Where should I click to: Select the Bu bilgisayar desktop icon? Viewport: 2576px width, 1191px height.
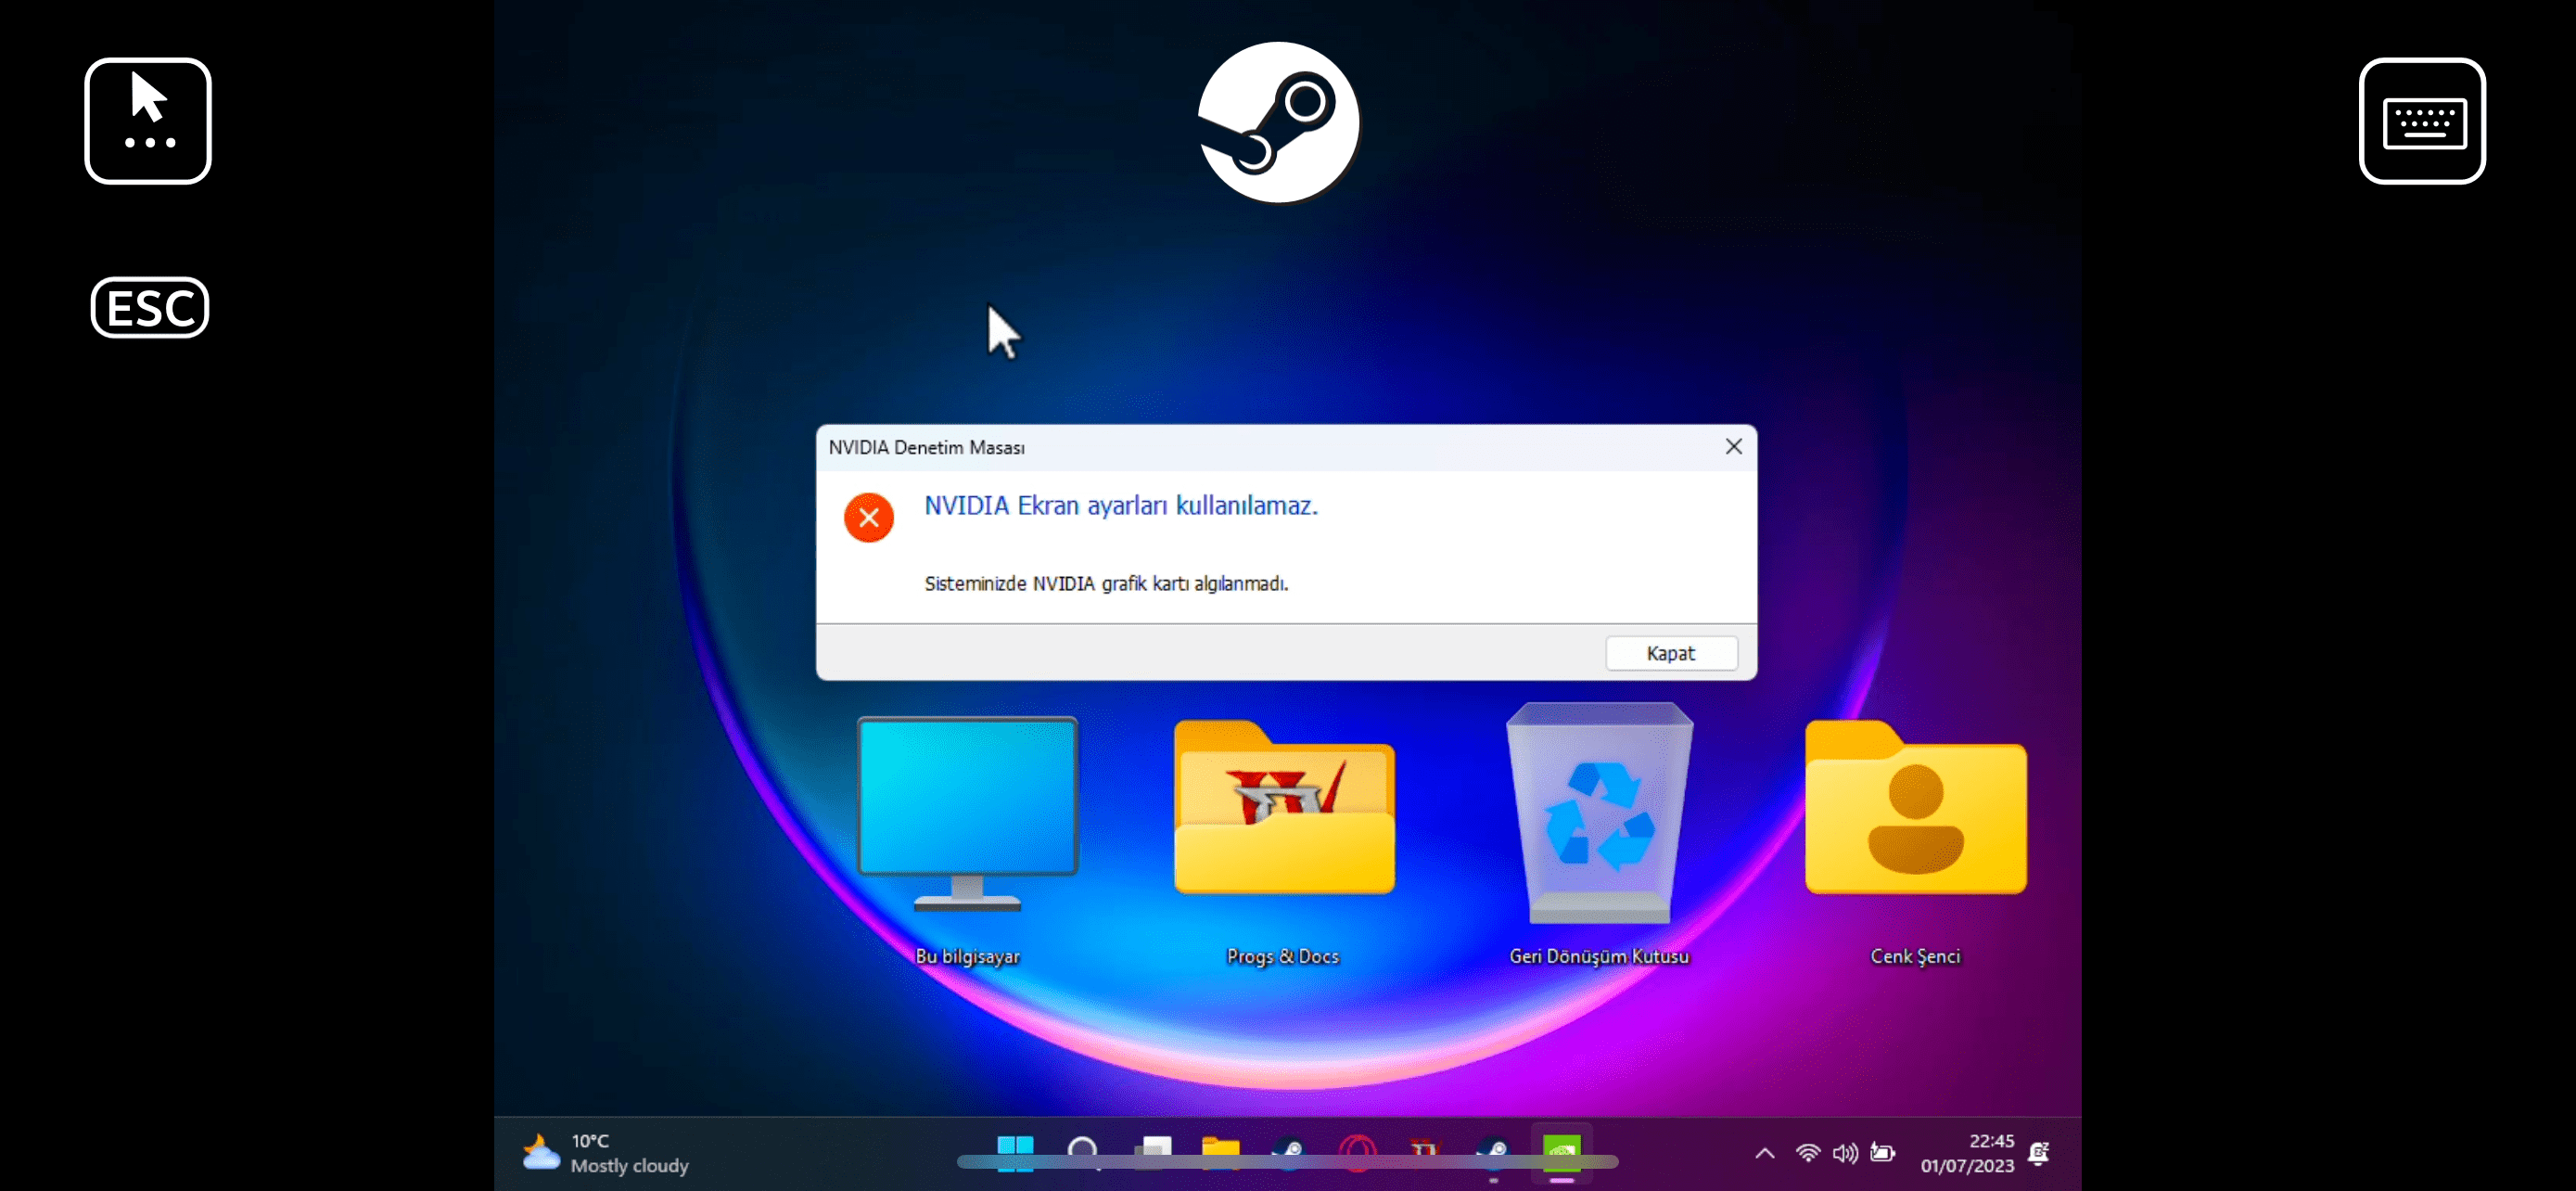tap(967, 840)
